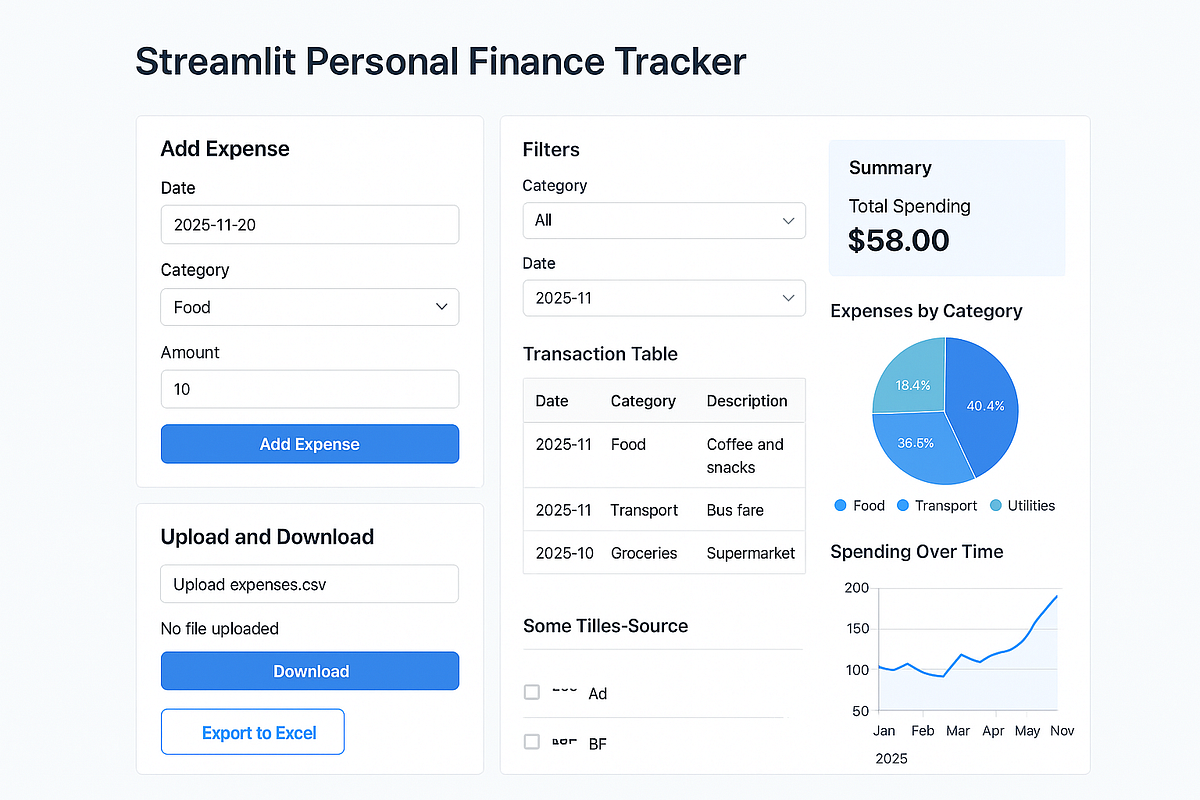Open the Date filter dropdown showing 2025-11
This screenshot has width=1200, height=800.
tap(664, 298)
